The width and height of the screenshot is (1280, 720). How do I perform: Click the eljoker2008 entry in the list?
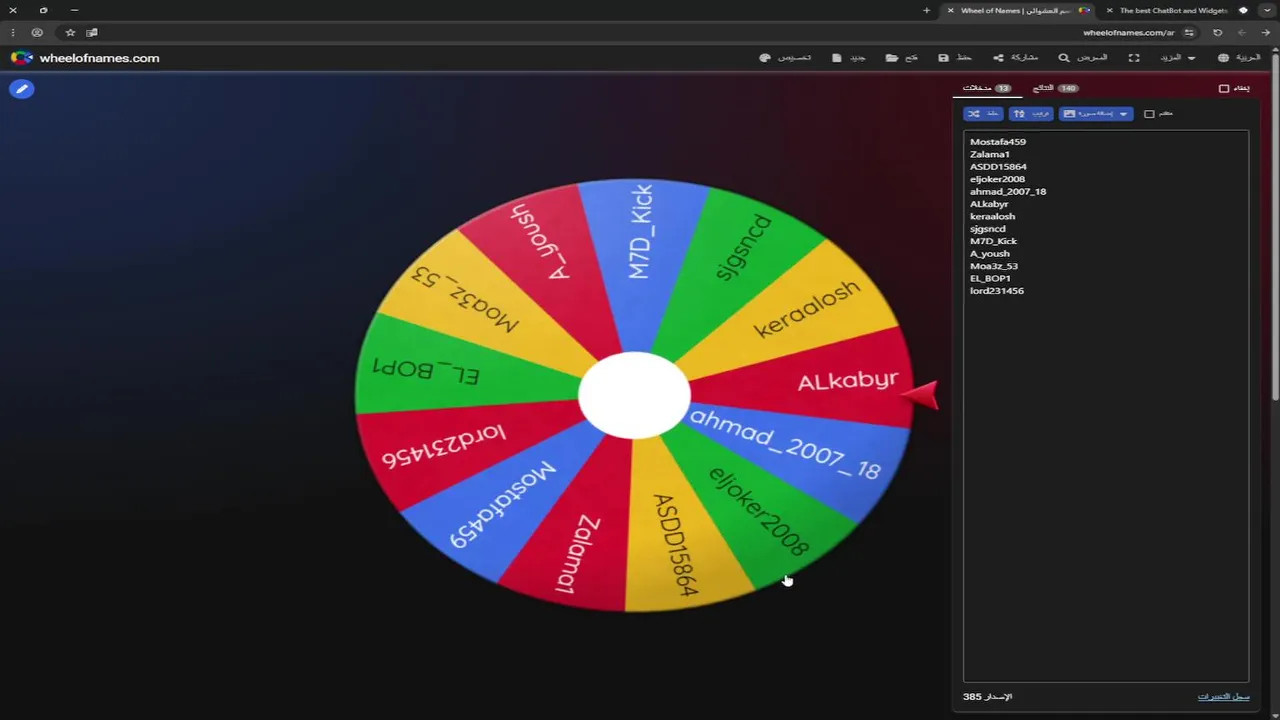coord(997,179)
